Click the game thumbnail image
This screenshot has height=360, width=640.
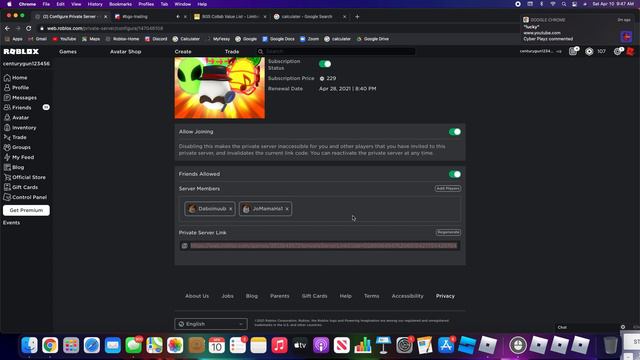(x=220, y=88)
